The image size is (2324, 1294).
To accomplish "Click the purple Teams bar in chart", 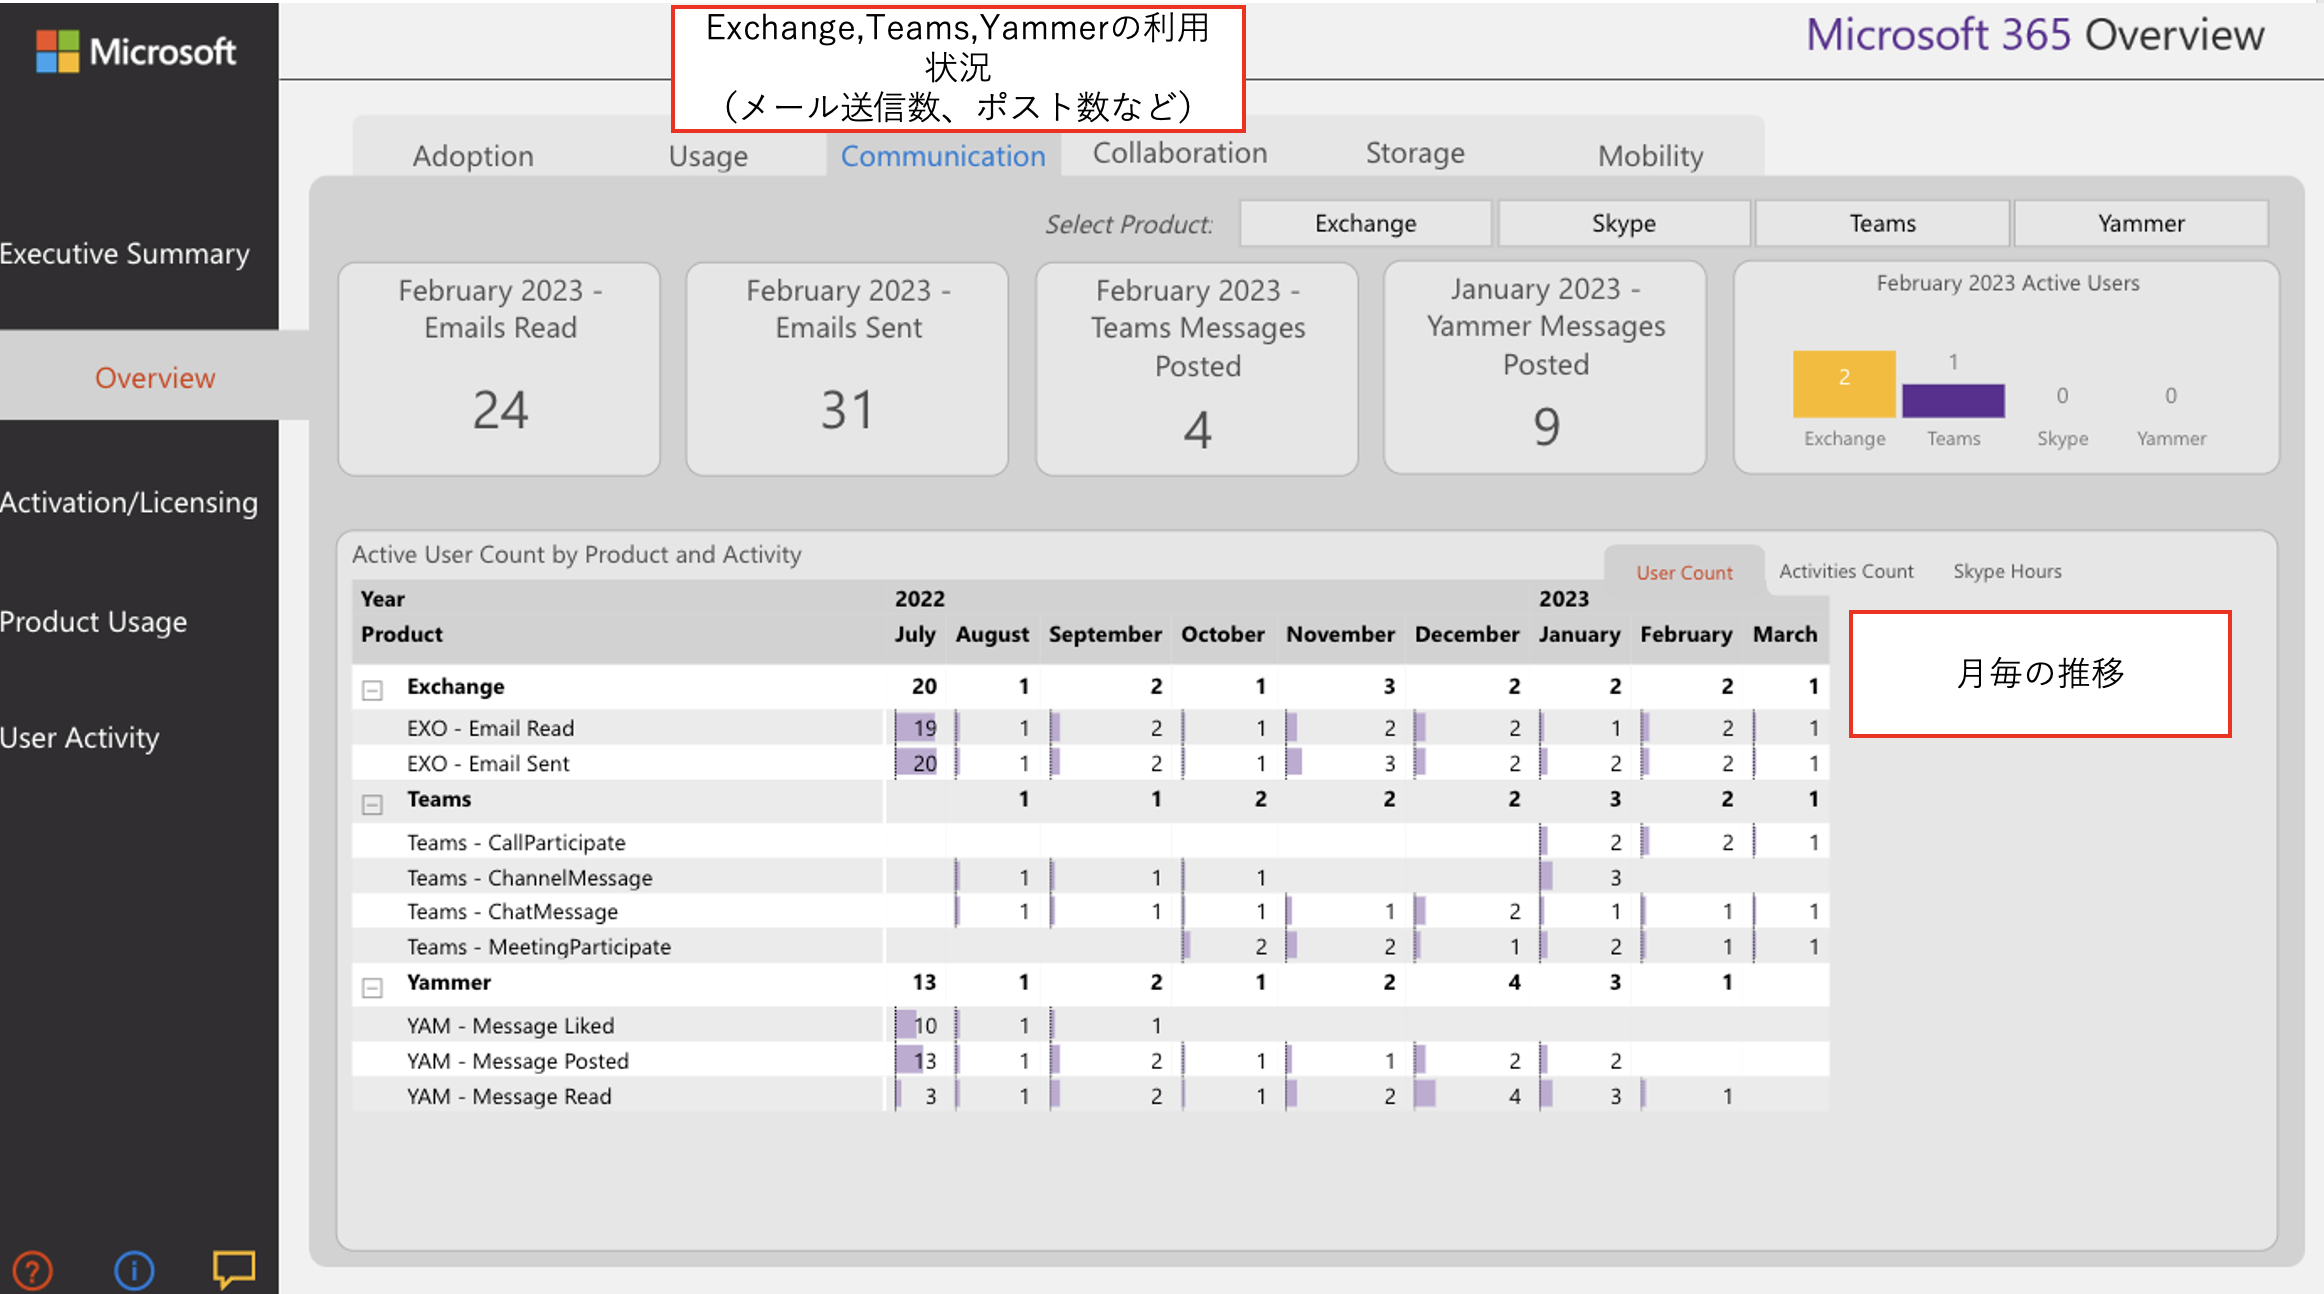I will point(1952,400).
